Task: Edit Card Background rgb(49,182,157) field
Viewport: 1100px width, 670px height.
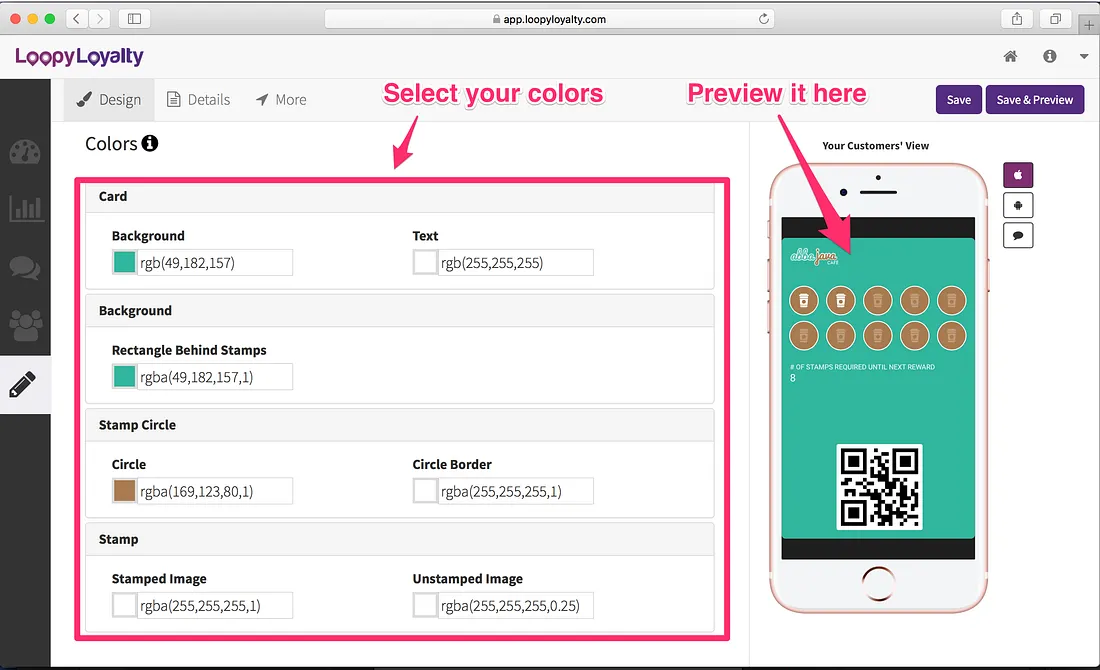Action: click(x=215, y=262)
